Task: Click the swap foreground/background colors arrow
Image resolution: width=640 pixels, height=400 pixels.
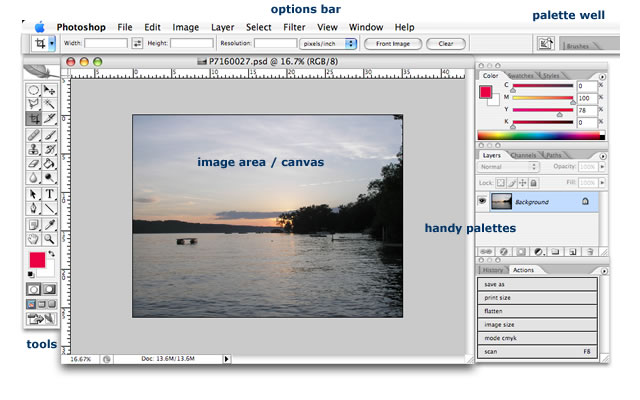Action: click(51, 254)
